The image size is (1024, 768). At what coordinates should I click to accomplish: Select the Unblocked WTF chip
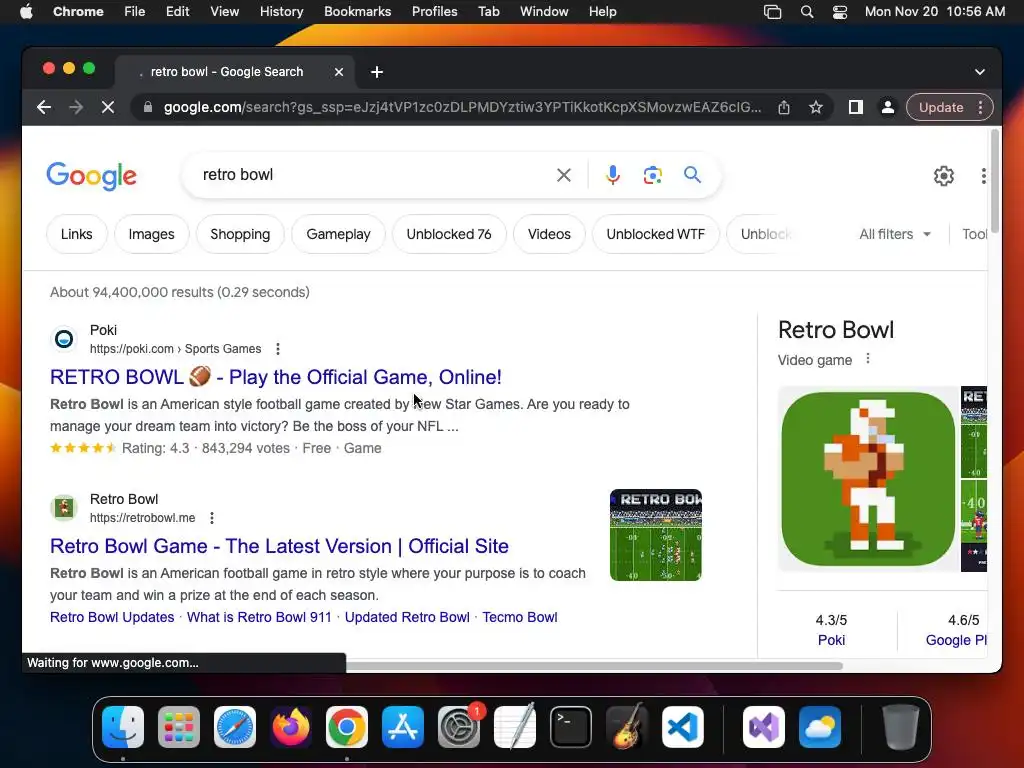(x=656, y=234)
